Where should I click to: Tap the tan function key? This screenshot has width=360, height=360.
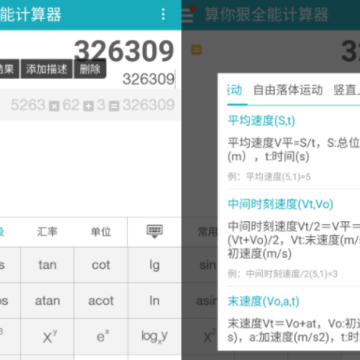tap(47, 265)
